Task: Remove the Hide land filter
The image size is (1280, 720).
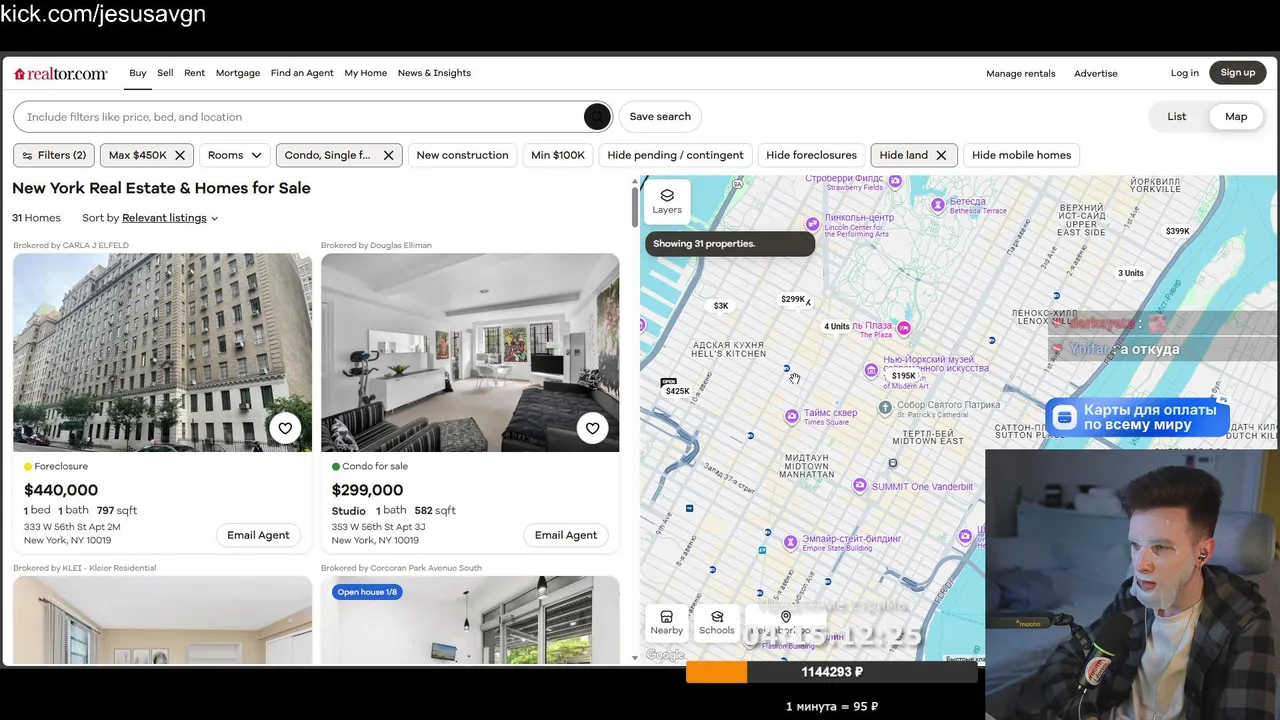Action: coord(941,155)
